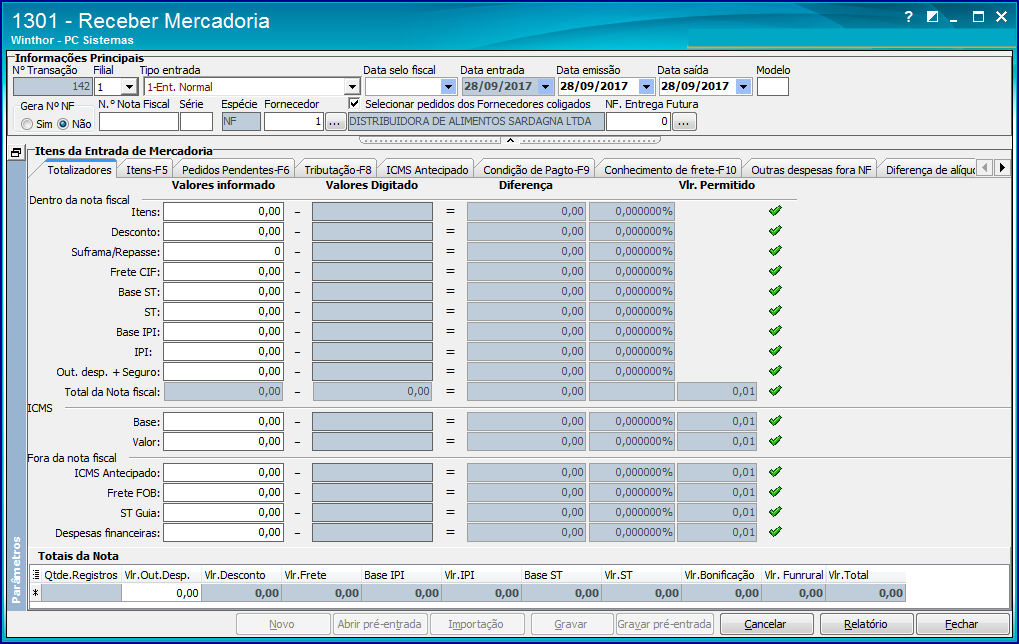Select the Sim radio for Gera Nº NF
Image resolution: width=1019 pixels, height=644 pixels.
pos(27,124)
